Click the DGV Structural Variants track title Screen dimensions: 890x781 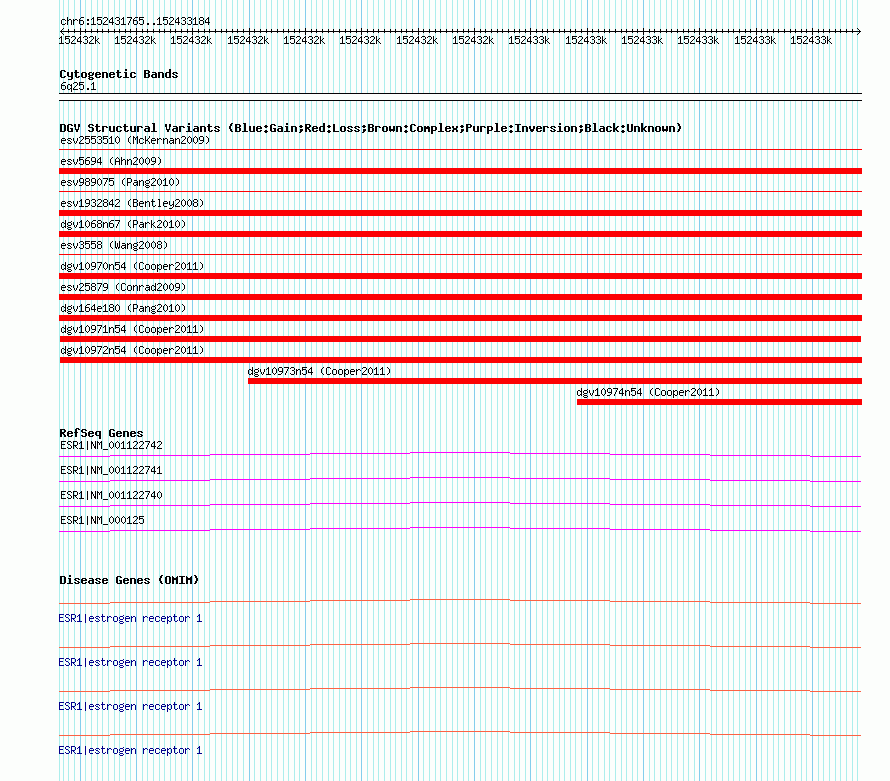371,128
